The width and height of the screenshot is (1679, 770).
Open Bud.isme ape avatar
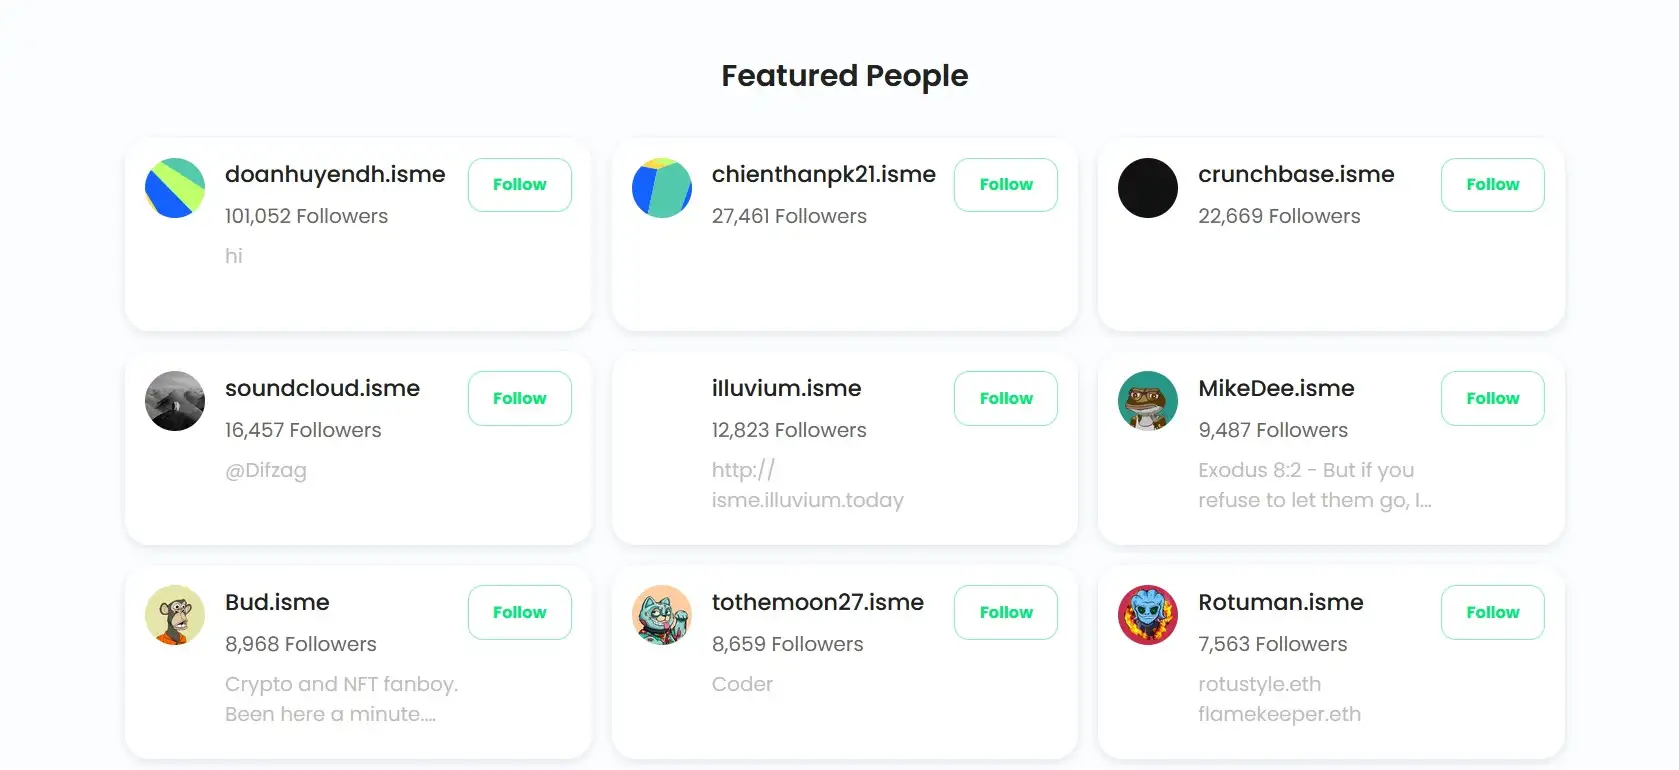click(175, 615)
